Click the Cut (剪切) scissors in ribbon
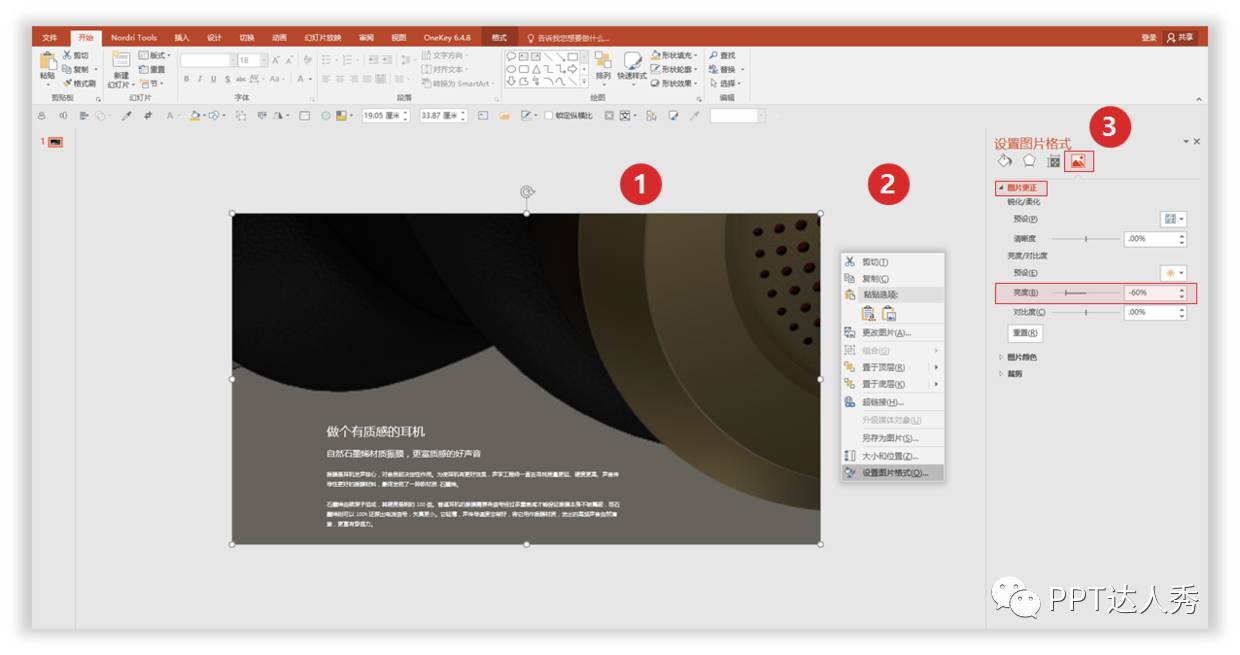Viewport: 1240px width, 655px height. click(67, 55)
